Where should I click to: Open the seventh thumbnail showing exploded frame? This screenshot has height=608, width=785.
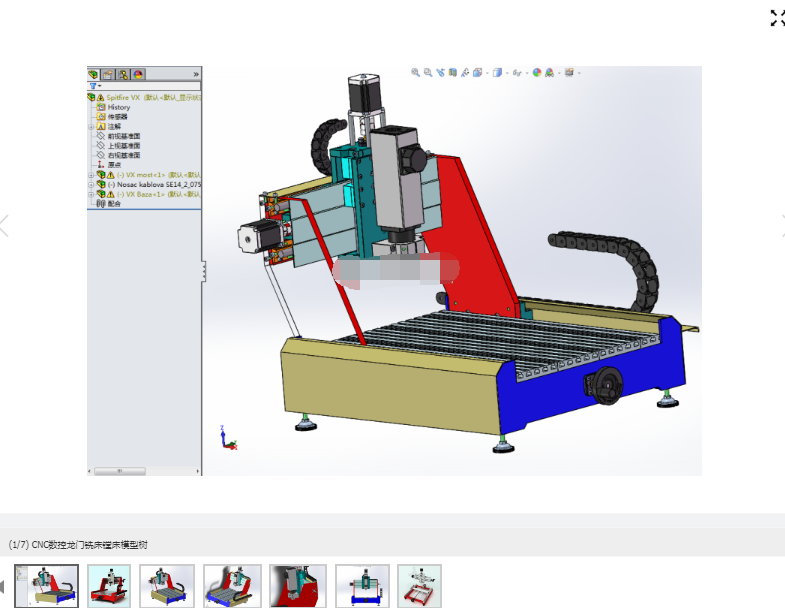click(420, 586)
